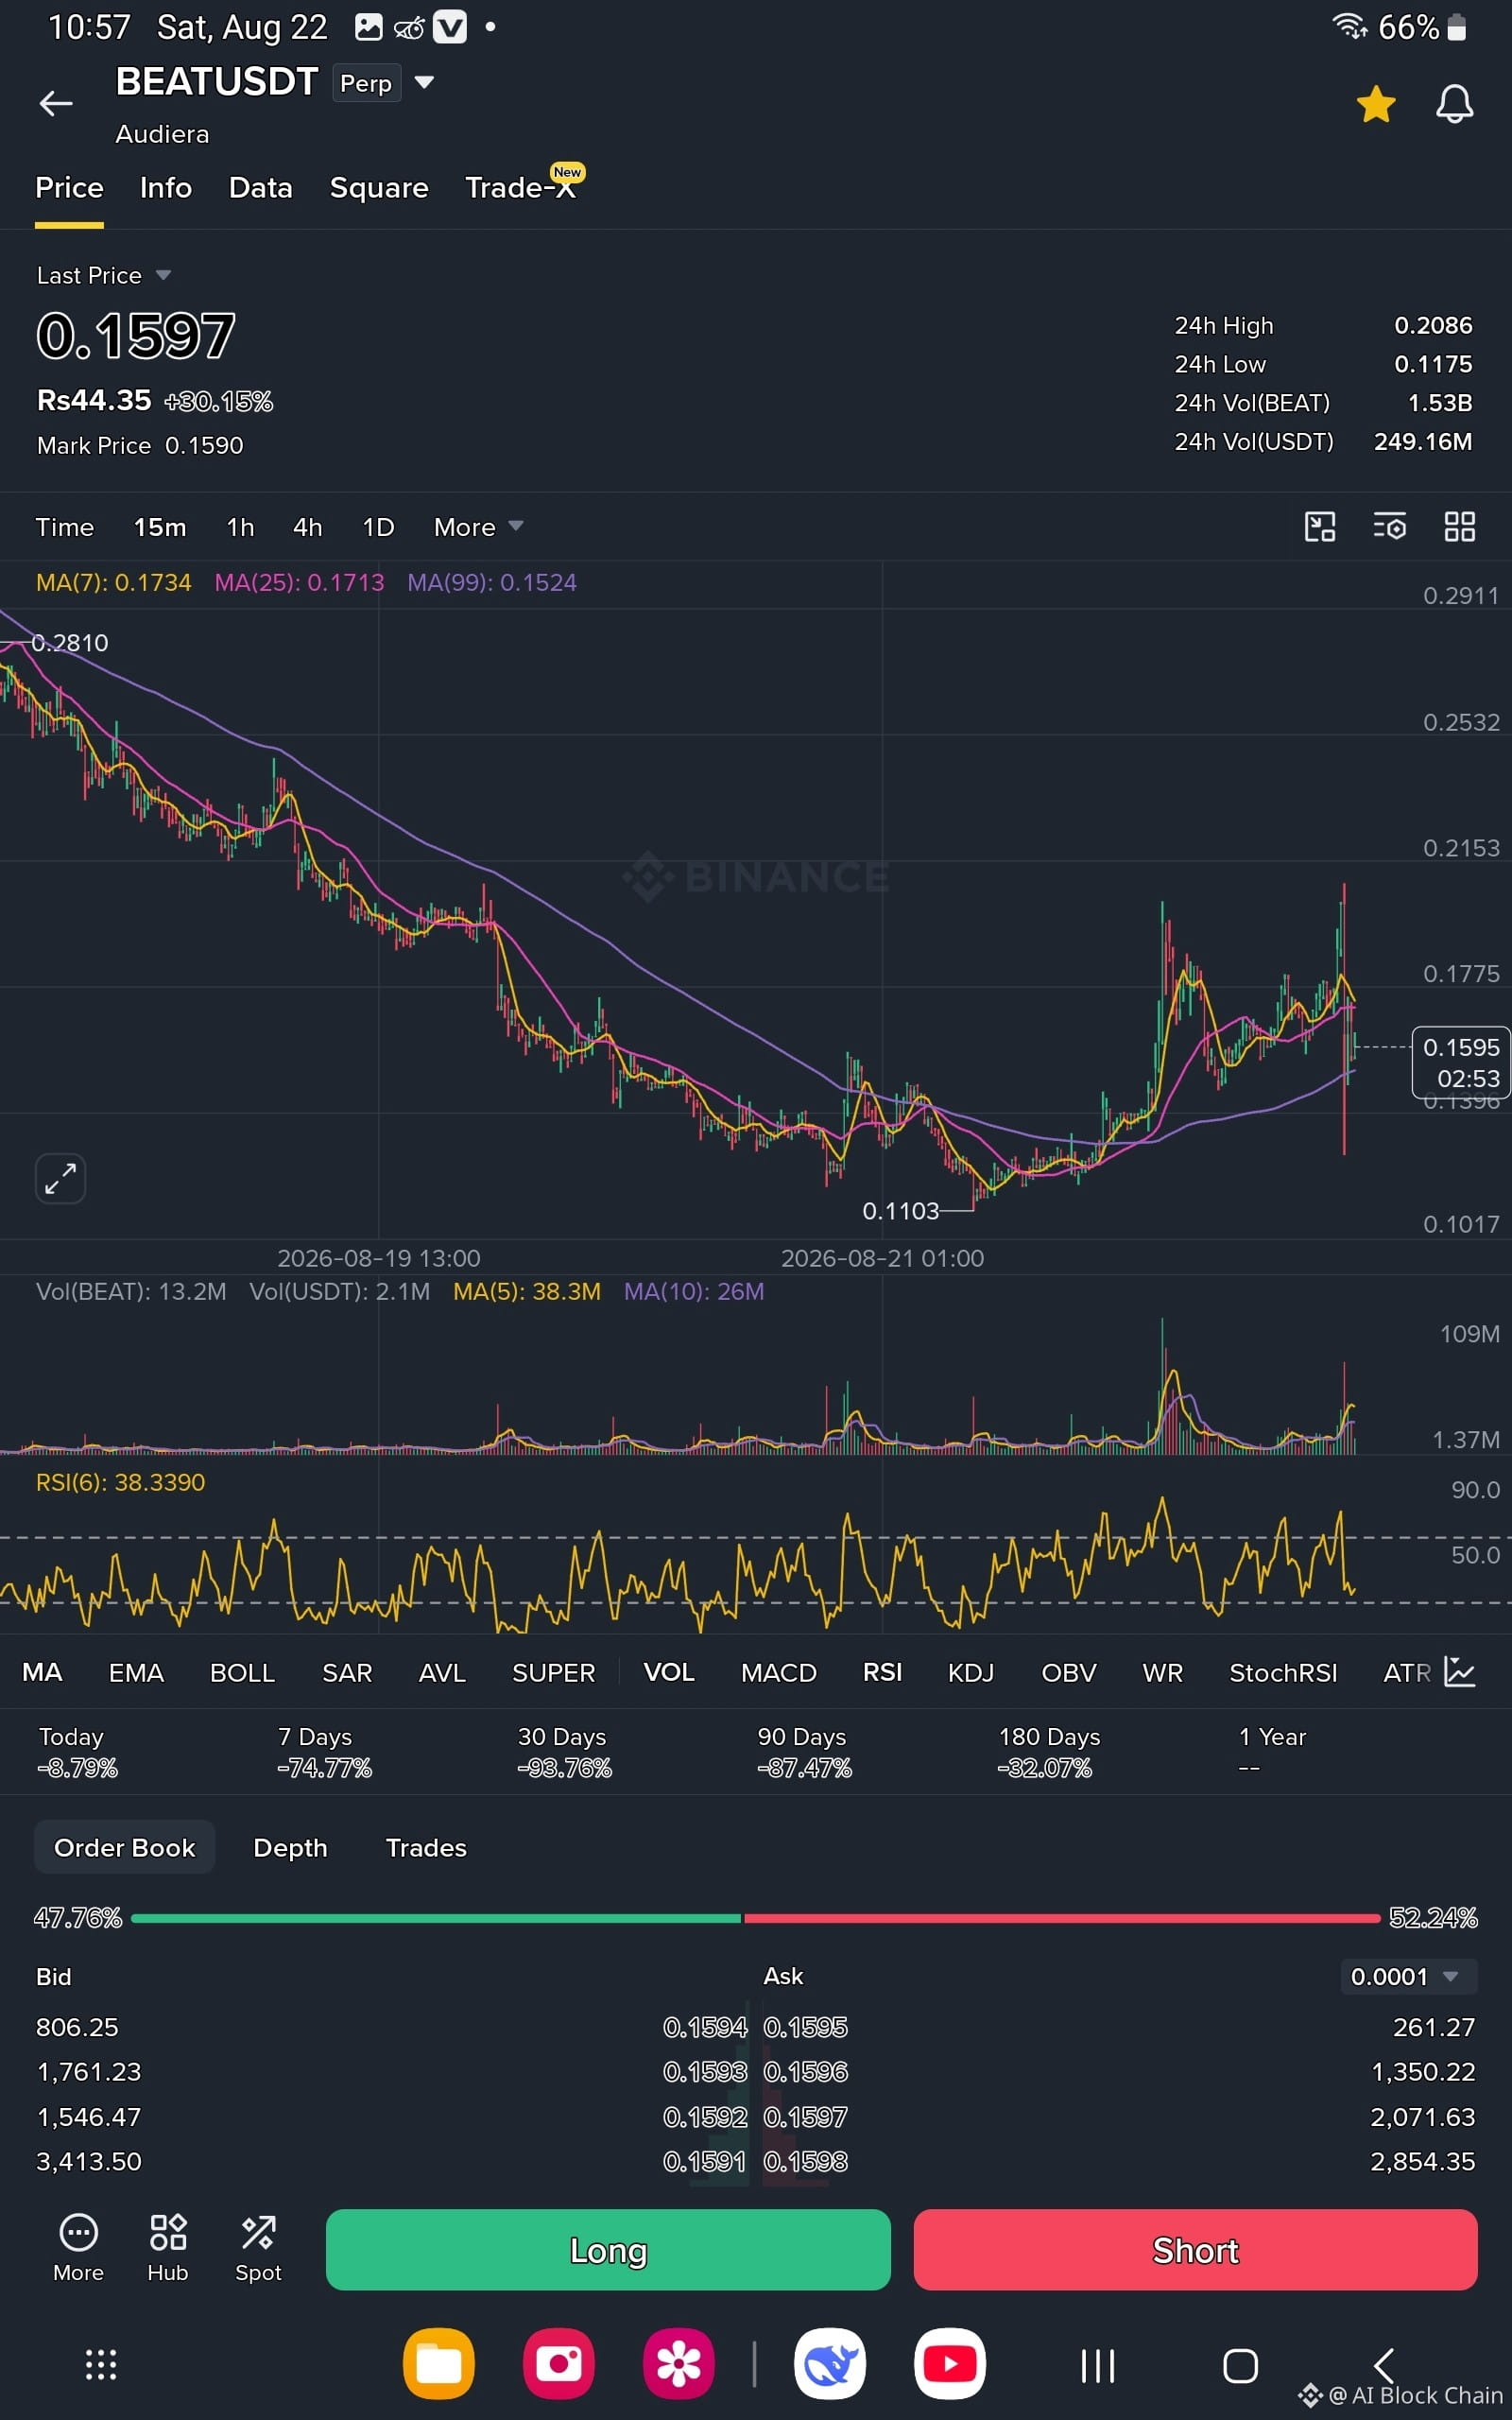Toggle the EMA indicator
Image resolution: width=1512 pixels, height=2420 pixels.
coord(136,1673)
